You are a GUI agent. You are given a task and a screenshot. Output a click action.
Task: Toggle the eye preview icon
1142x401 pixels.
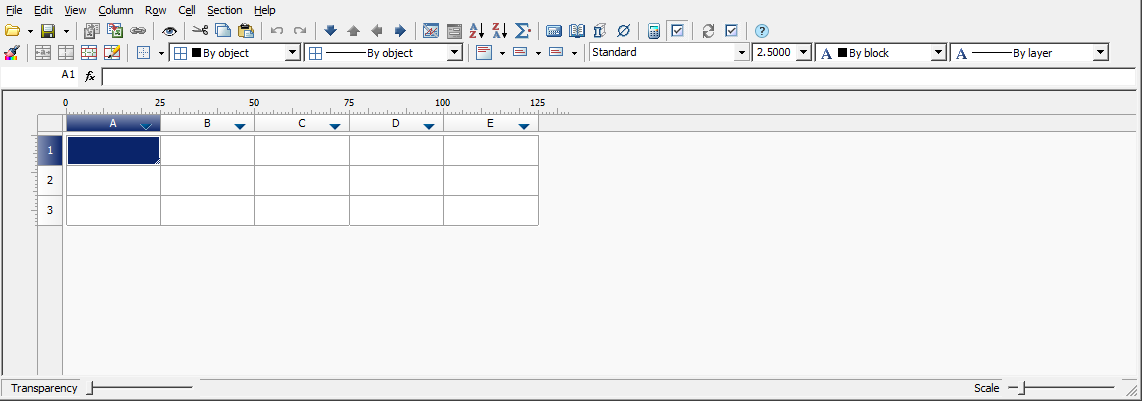coord(170,31)
